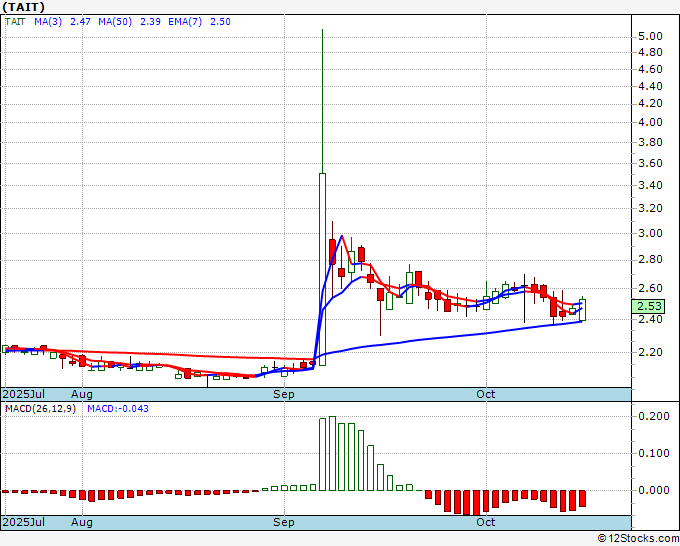This screenshot has height=546, width=680.
Task: Click Aug on MACD panel axis
Action: point(82,522)
